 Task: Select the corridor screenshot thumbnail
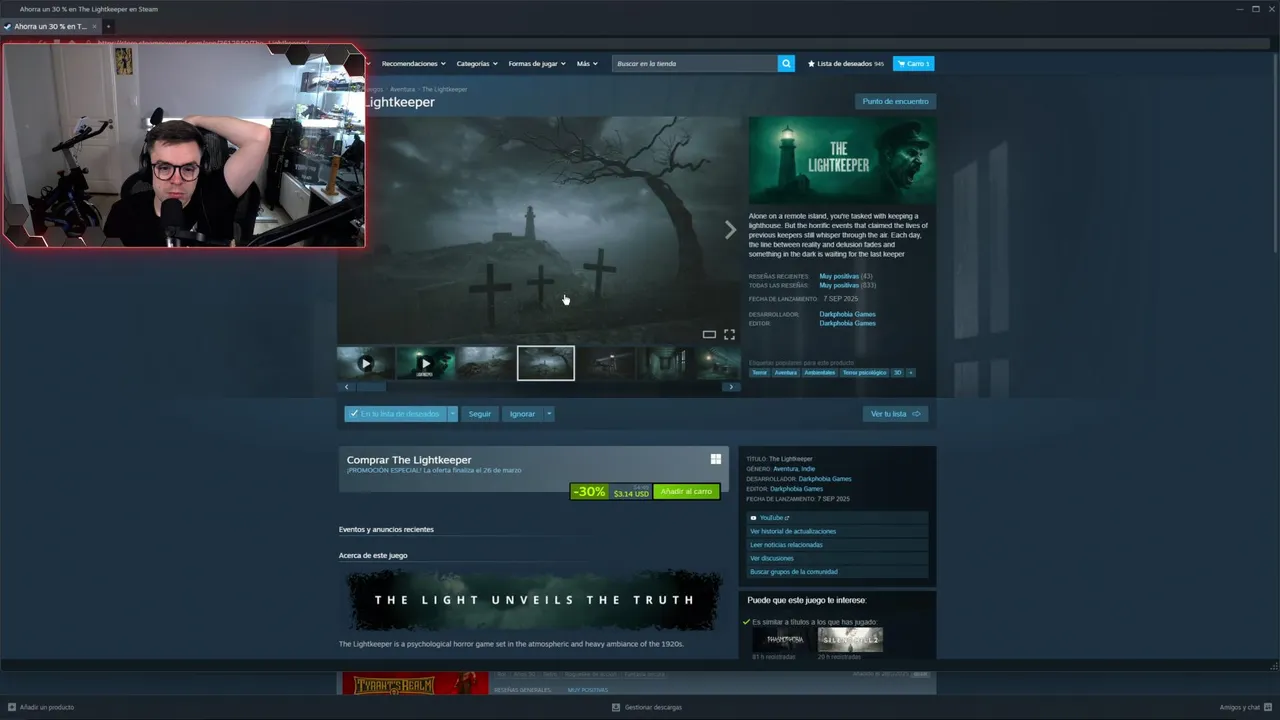pyautogui.click(x=667, y=363)
